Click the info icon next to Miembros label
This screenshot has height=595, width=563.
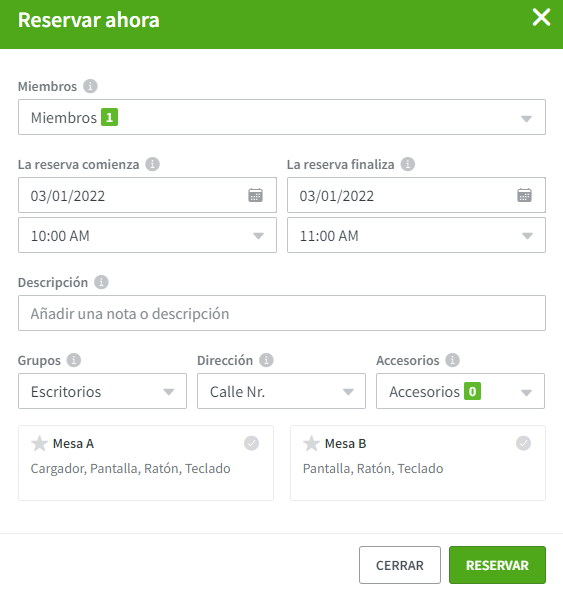pos(90,86)
